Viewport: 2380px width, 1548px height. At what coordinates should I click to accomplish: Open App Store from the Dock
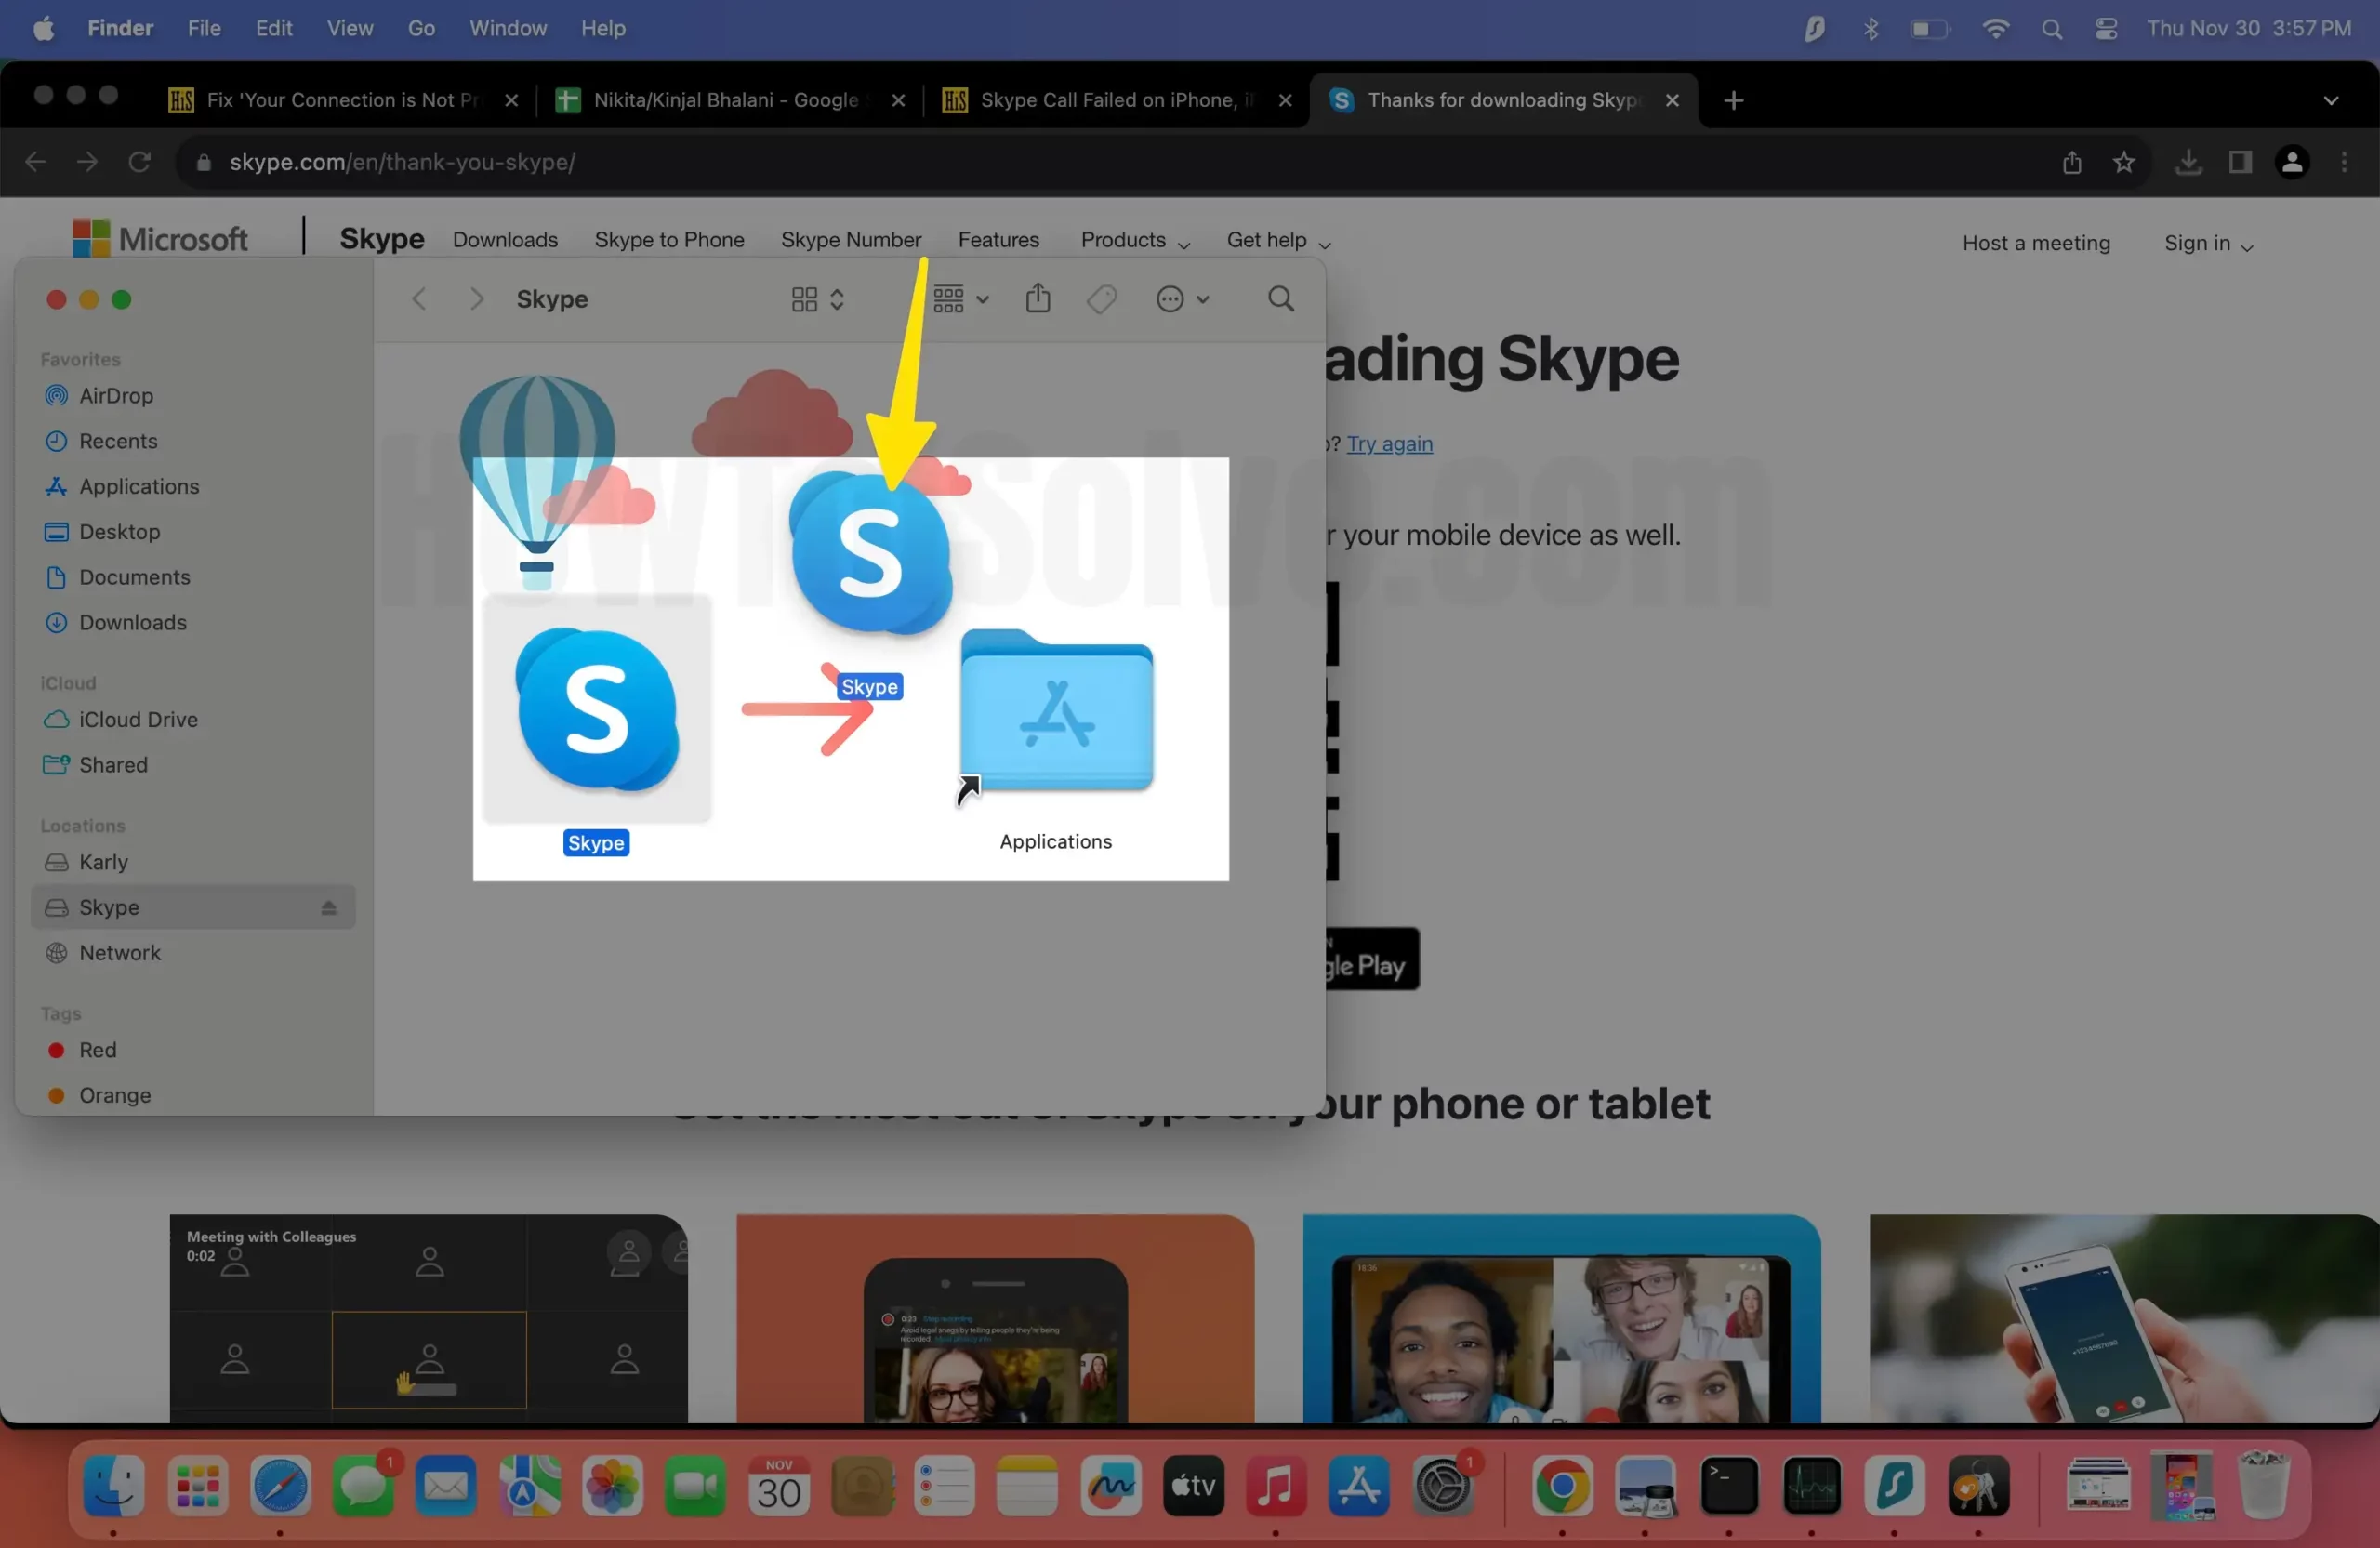(x=1358, y=1487)
